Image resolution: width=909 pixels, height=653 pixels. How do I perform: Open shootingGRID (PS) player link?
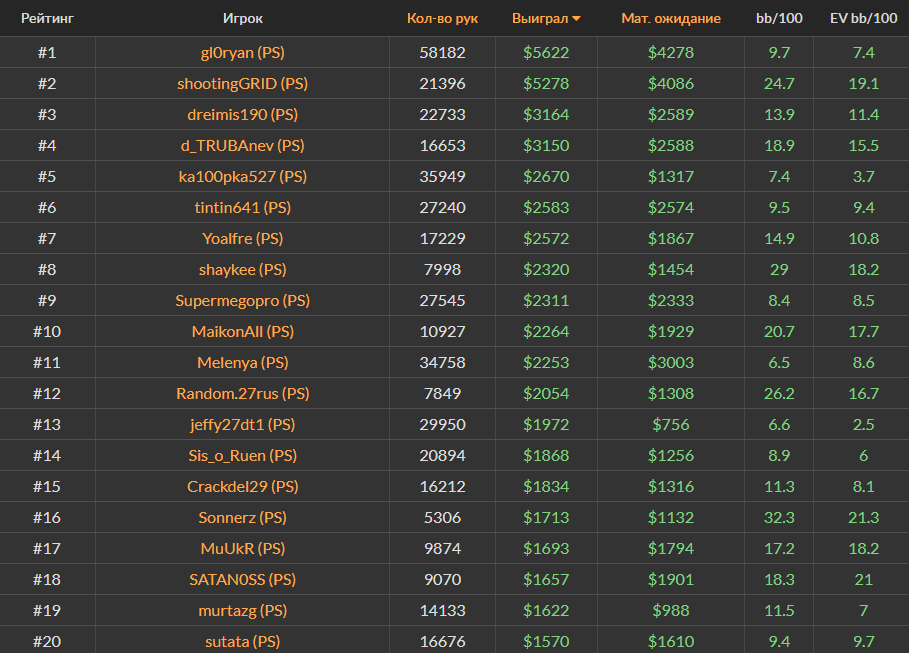pos(242,83)
